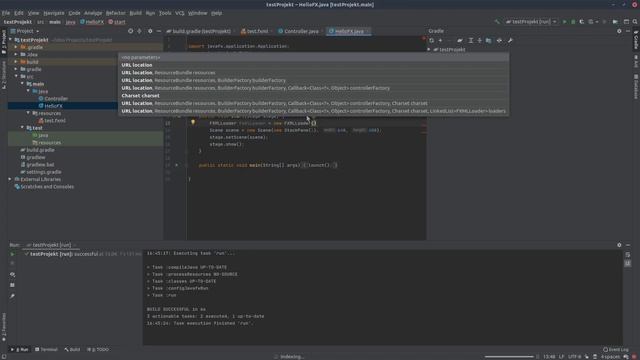Open Project panel gear settings
640x360 pixels.
(x=150, y=31)
